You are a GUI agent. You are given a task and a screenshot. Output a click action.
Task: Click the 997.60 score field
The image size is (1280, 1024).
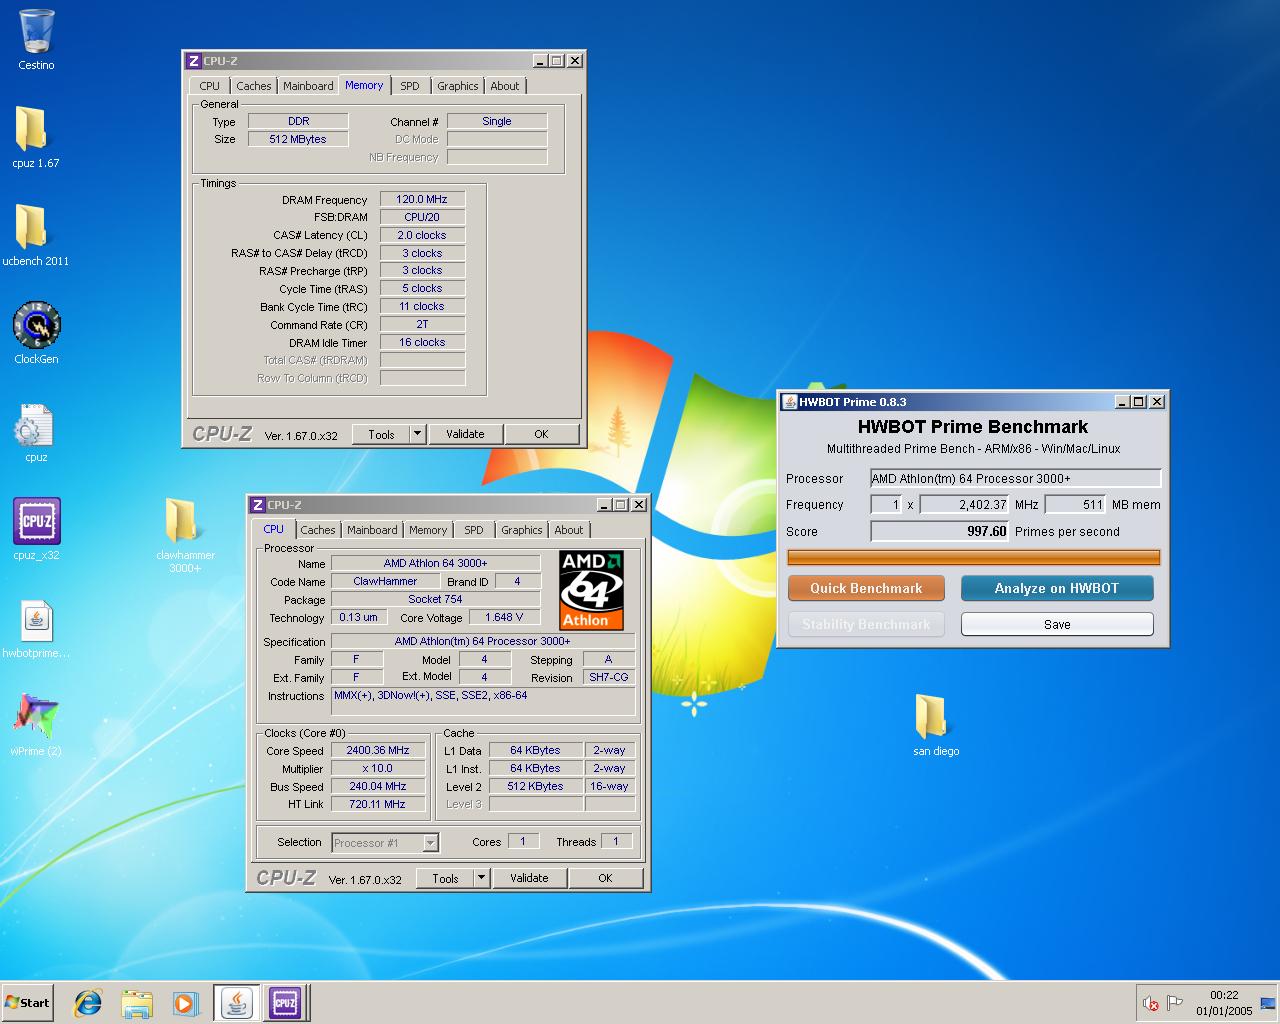coord(940,532)
